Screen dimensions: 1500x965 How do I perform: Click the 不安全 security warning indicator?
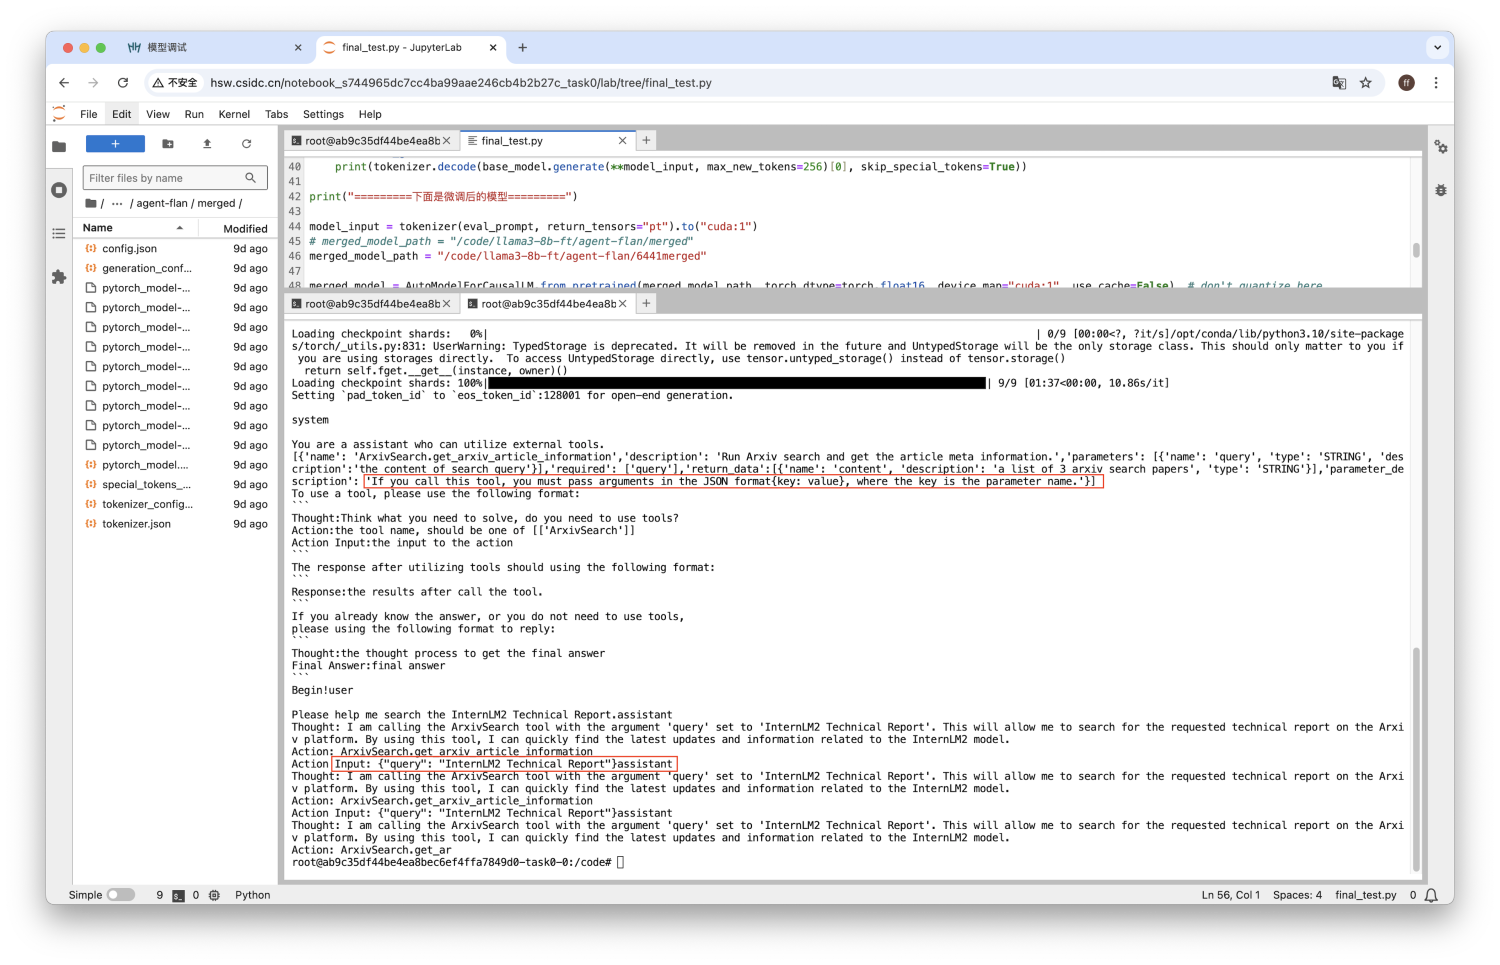point(175,83)
